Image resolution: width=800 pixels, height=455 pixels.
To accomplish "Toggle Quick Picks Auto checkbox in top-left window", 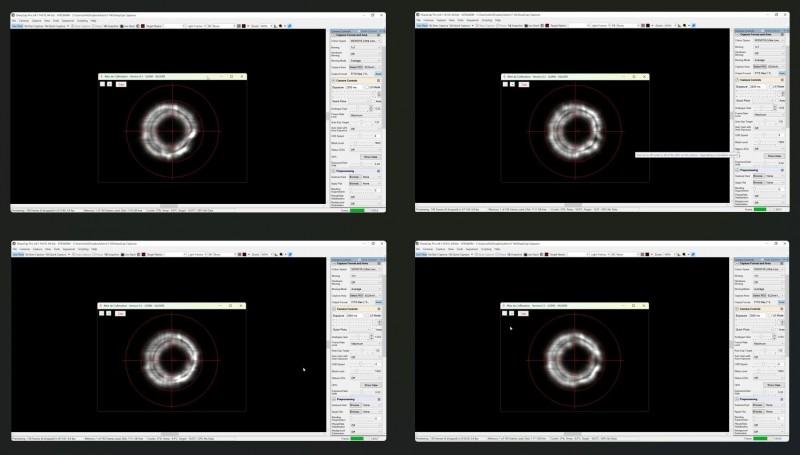I will [x=373, y=102].
